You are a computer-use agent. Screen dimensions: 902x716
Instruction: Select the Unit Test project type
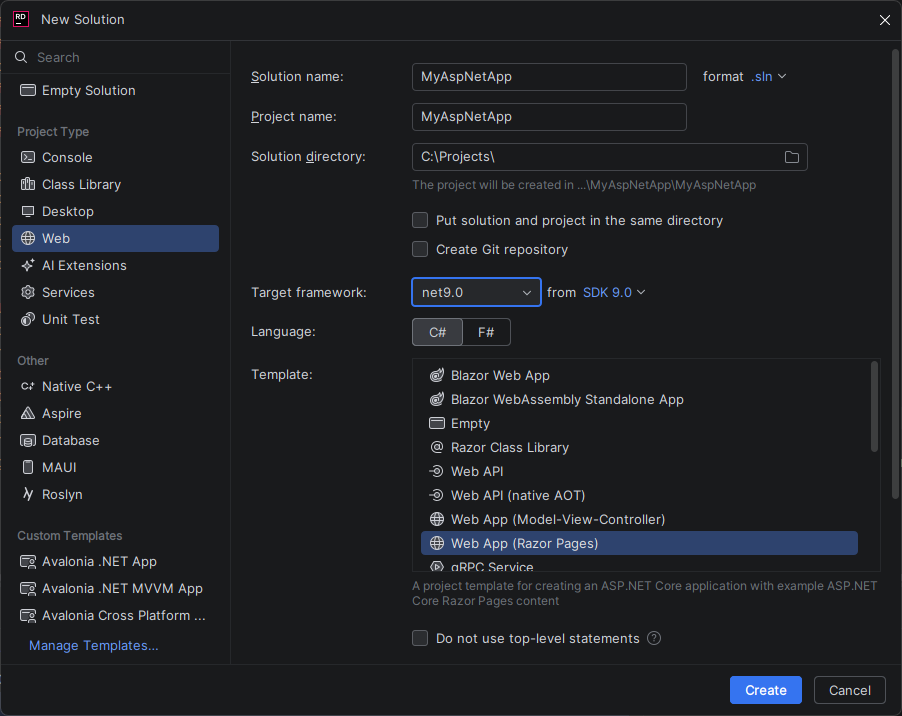pyautogui.click(x=71, y=319)
